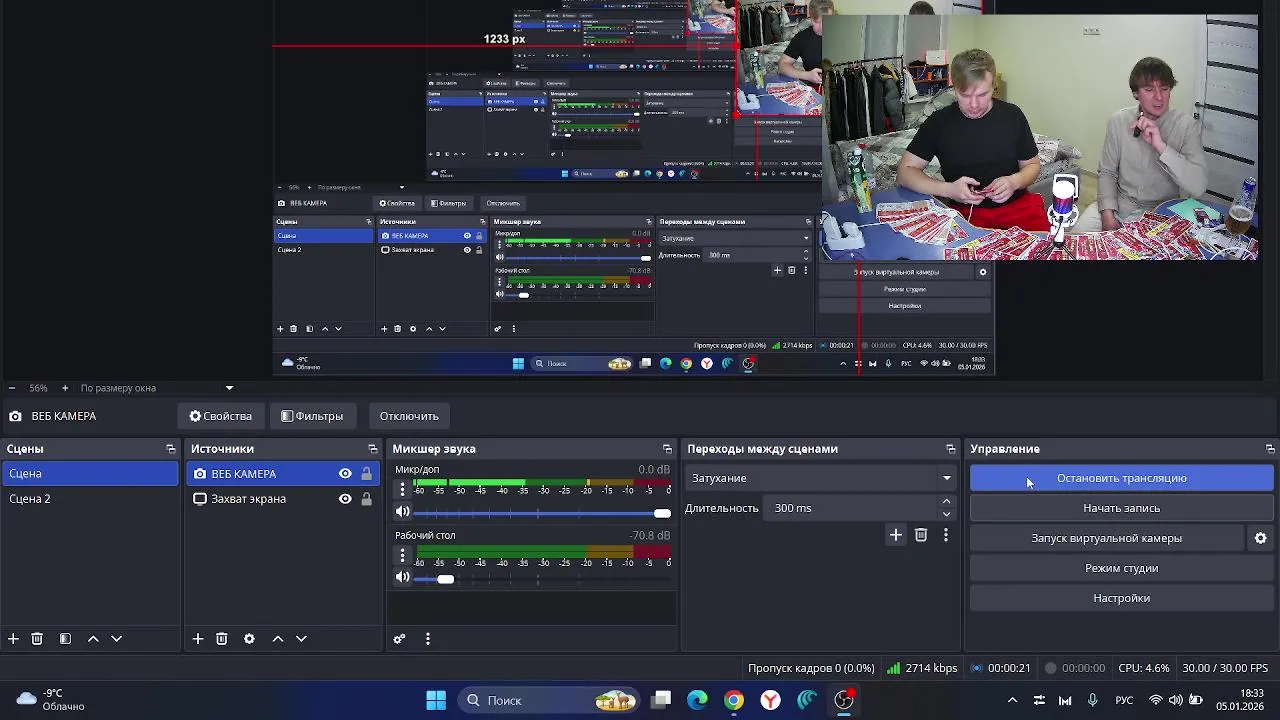Screen dimensions: 1280x720
Task: Remove the source with the Источники trash icon
Action: click(222, 638)
